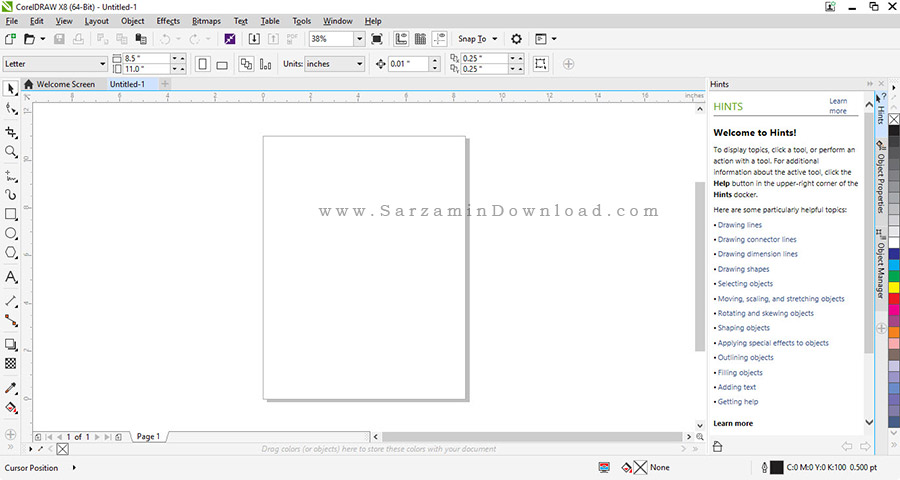Click the Search content icon
This screenshot has width=900, height=480.
[230, 39]
